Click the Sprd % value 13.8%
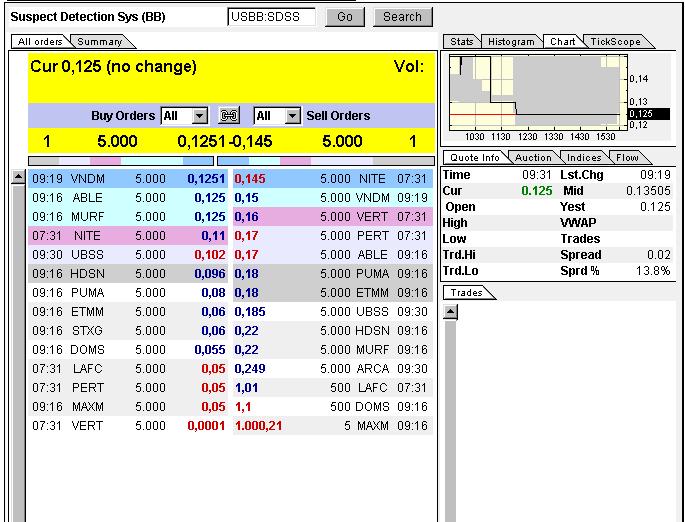The image size is (685, 522). [653, 271]
